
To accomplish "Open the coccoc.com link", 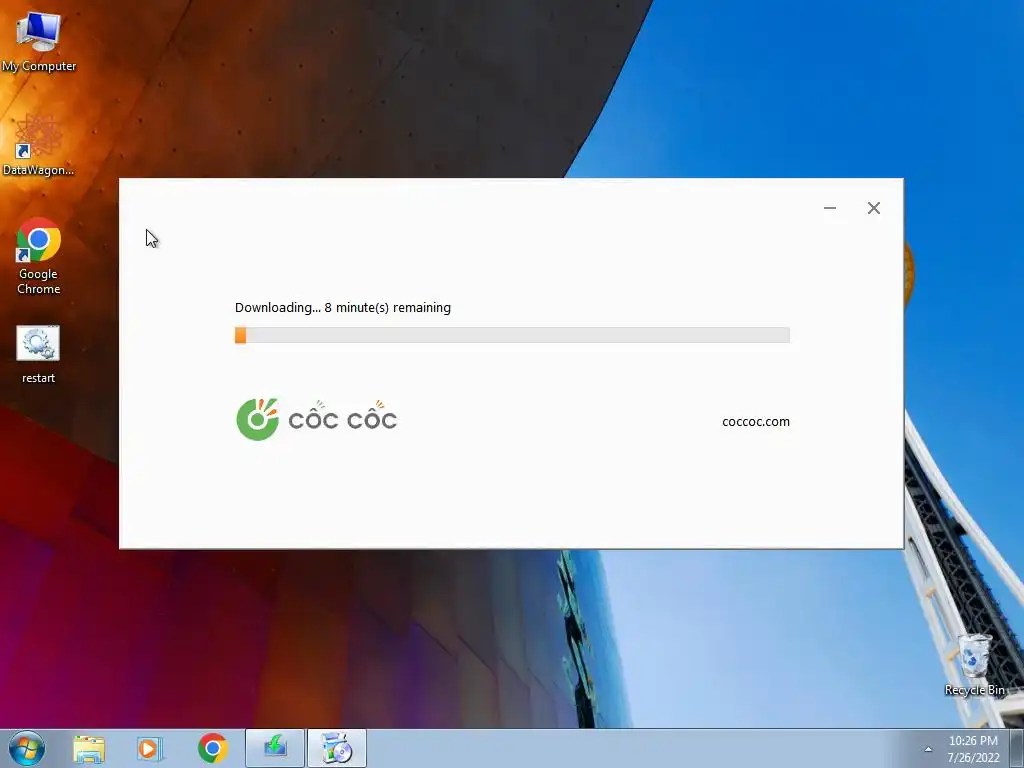I will [x=756, y=422].
